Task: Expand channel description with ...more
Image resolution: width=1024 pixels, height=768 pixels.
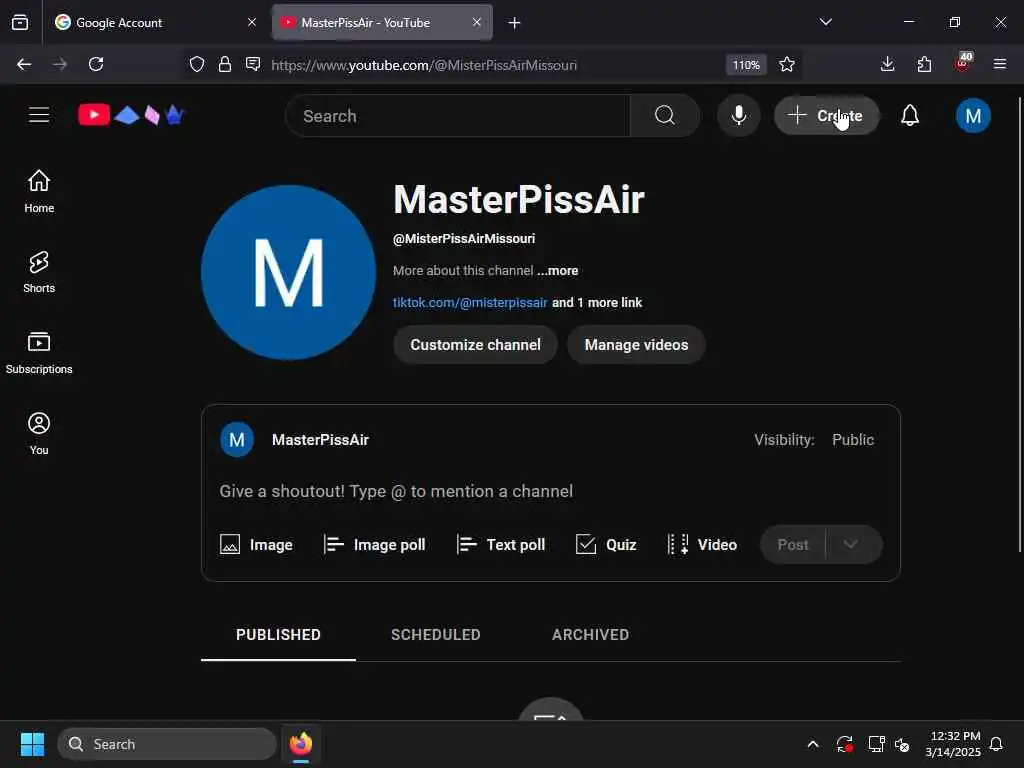Action: (558, 270)
